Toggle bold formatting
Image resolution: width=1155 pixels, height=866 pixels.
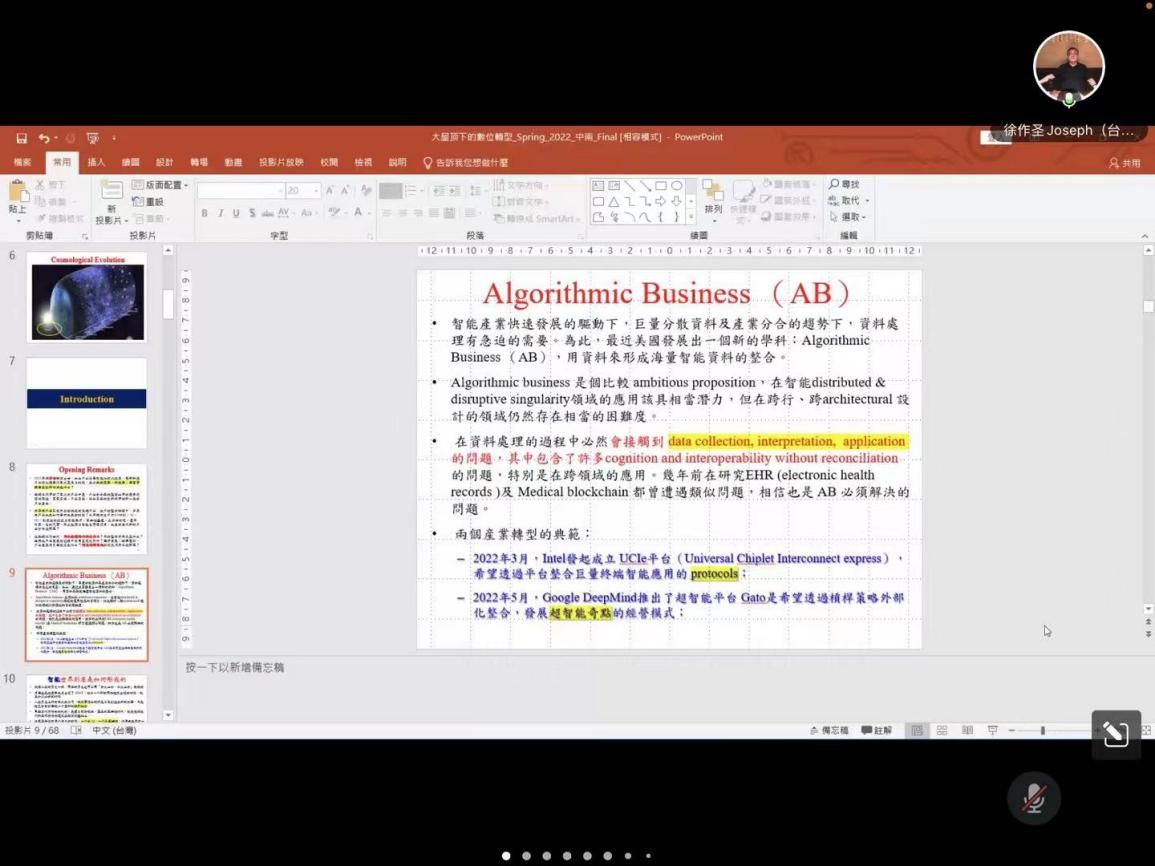(x=204, y=213)
